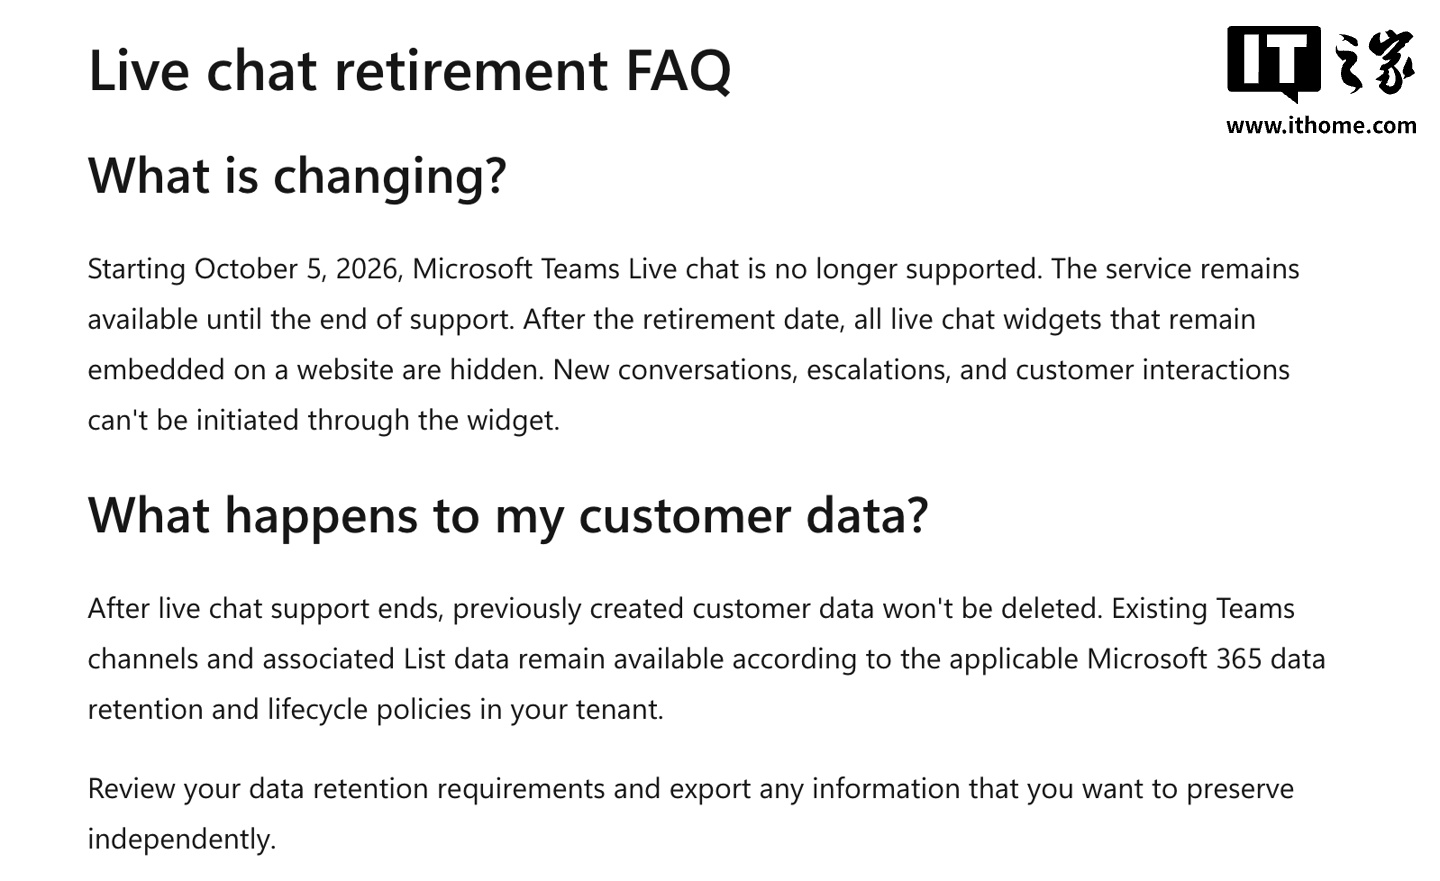Click the line starting "available until the end"
This screenshot has width=1440, height=881.
pos(672,320)
